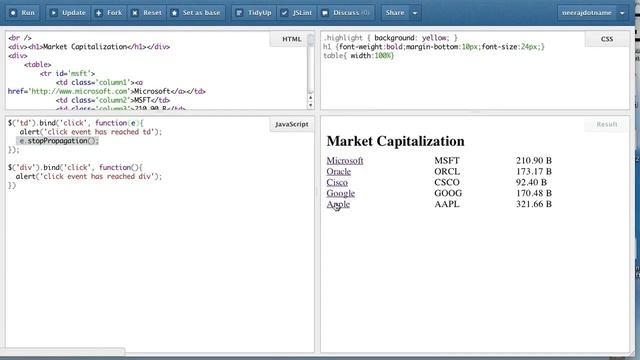The image size is (640, 360).
Task: Click the HTML panel scroll down arrow
Action: click(311, 105)
